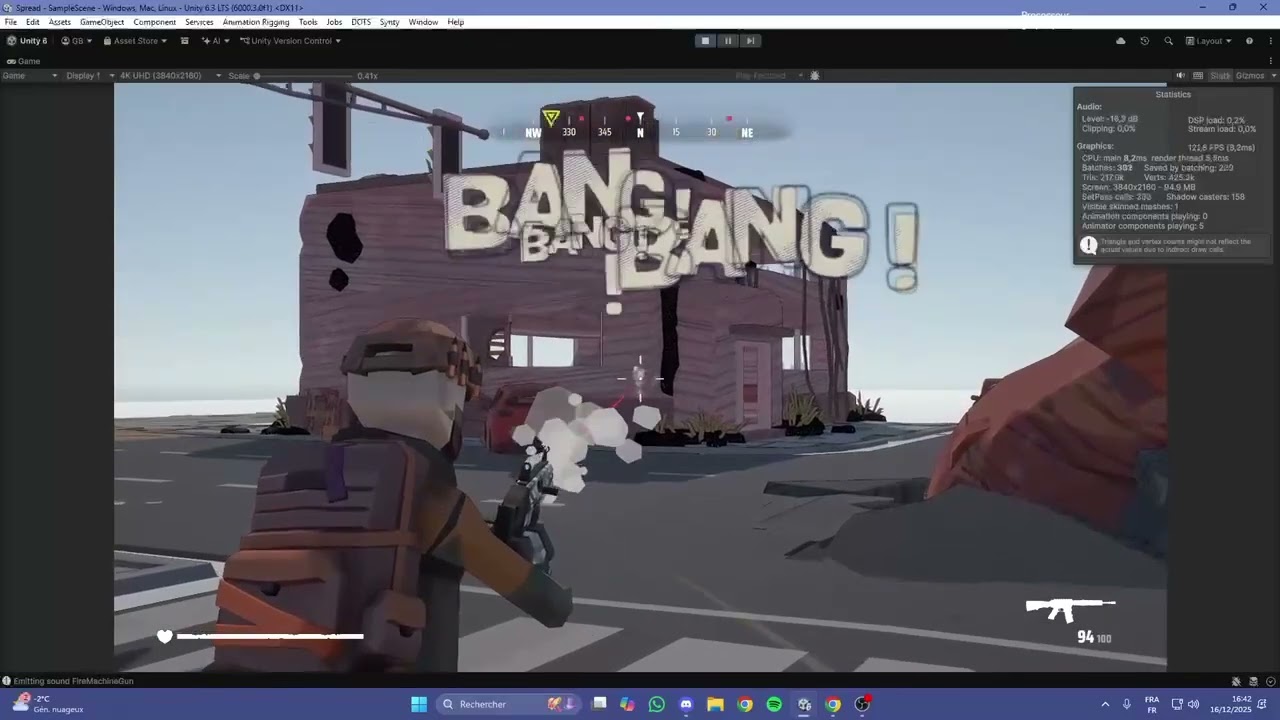1280x720 pixels.
Task: Open Discord from the taskbar
Action: 686,704
